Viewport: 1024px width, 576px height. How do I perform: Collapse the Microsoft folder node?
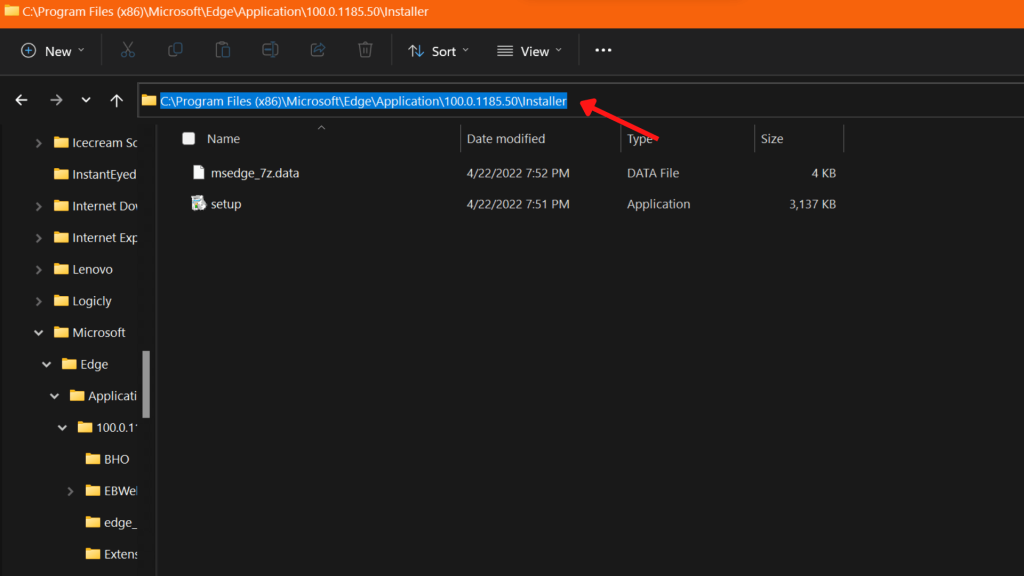click(39, 332)
